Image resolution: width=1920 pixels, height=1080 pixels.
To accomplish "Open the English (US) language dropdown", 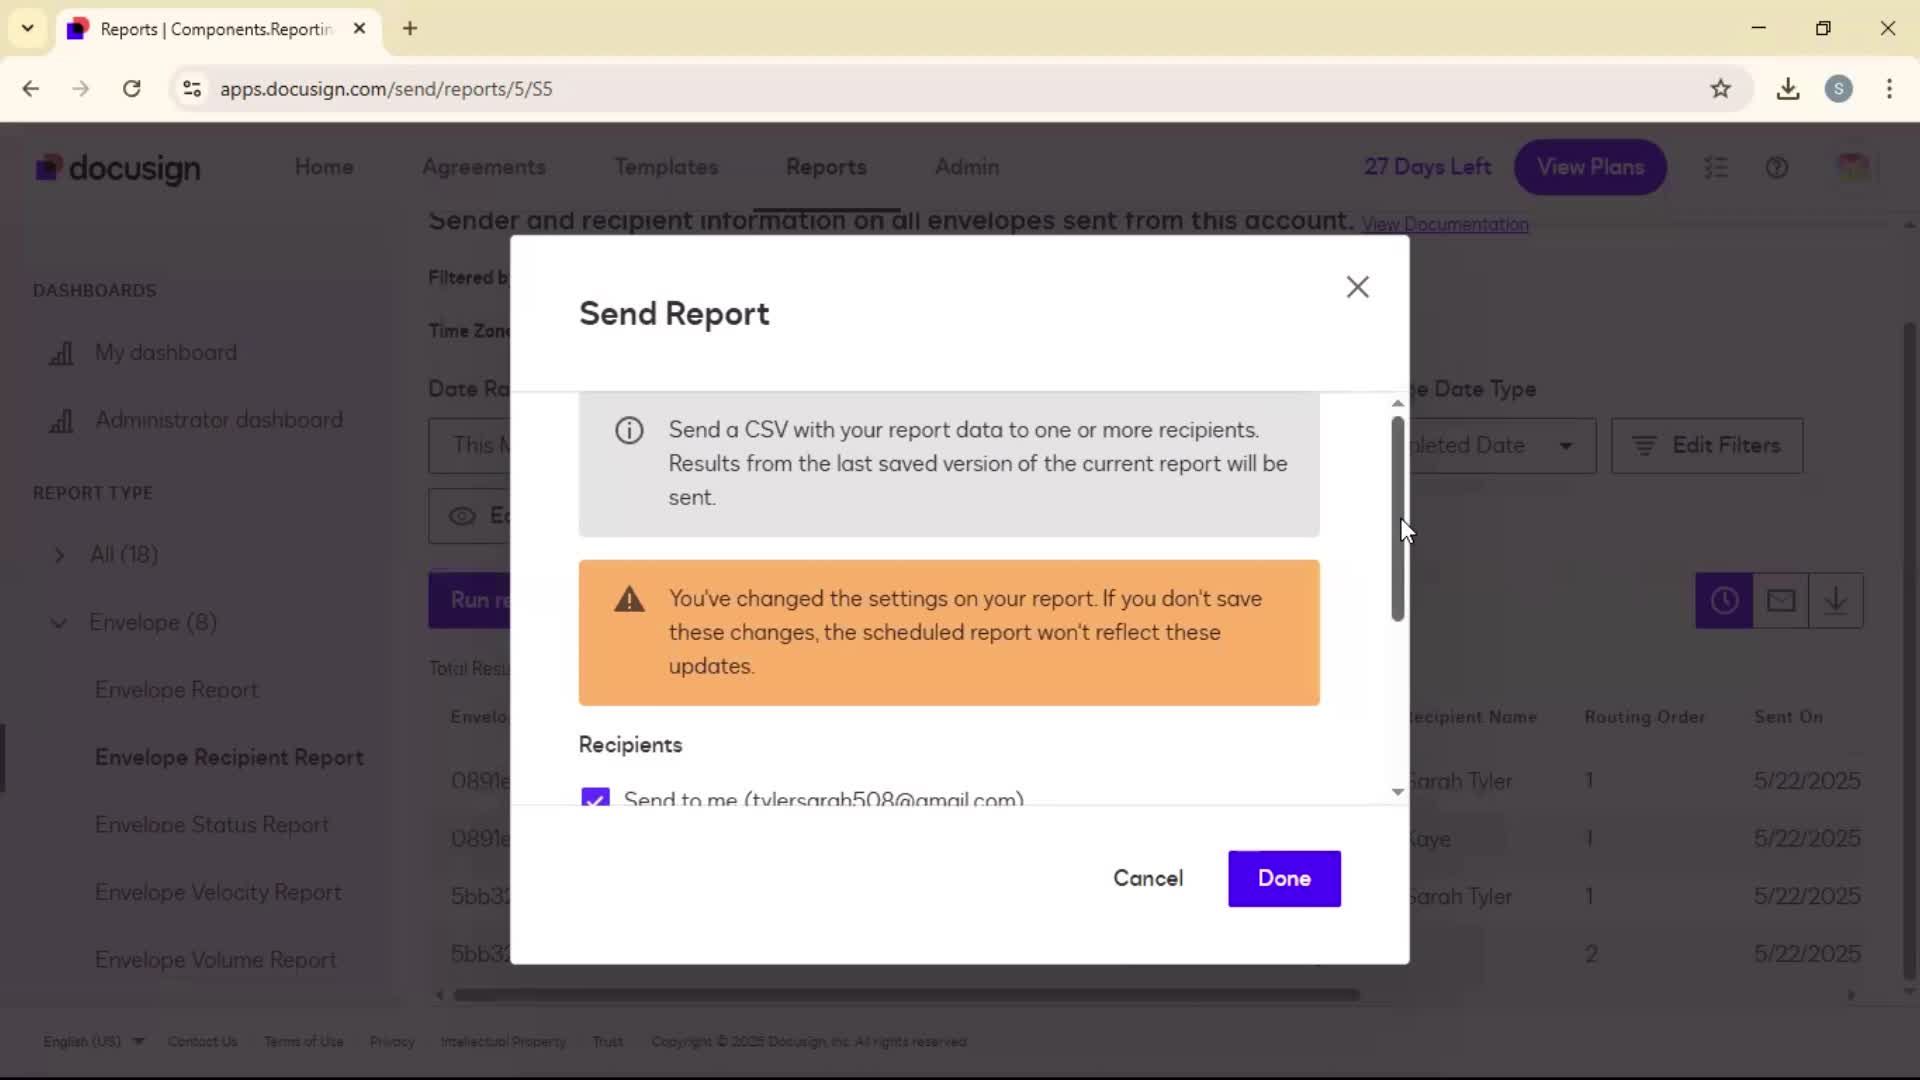I will pyautogui.click(x=93, y=1042).
